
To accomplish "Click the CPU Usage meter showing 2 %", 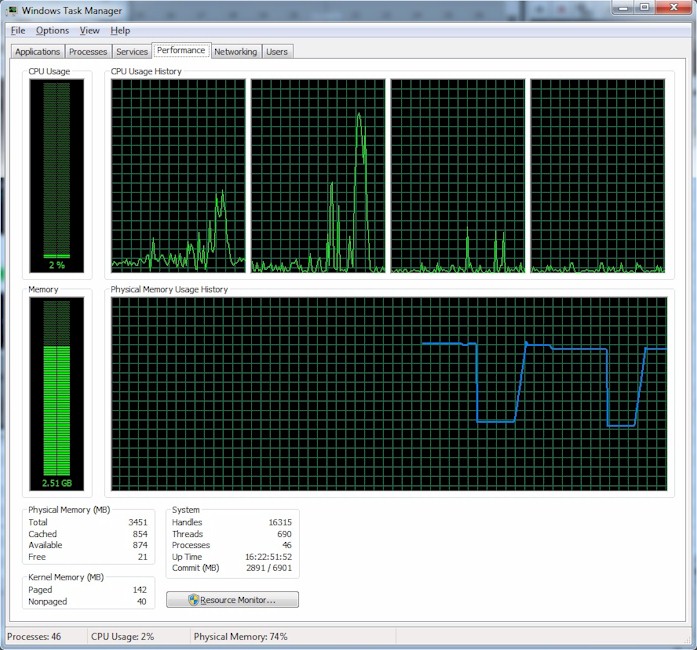I will (x=56, y=176).
